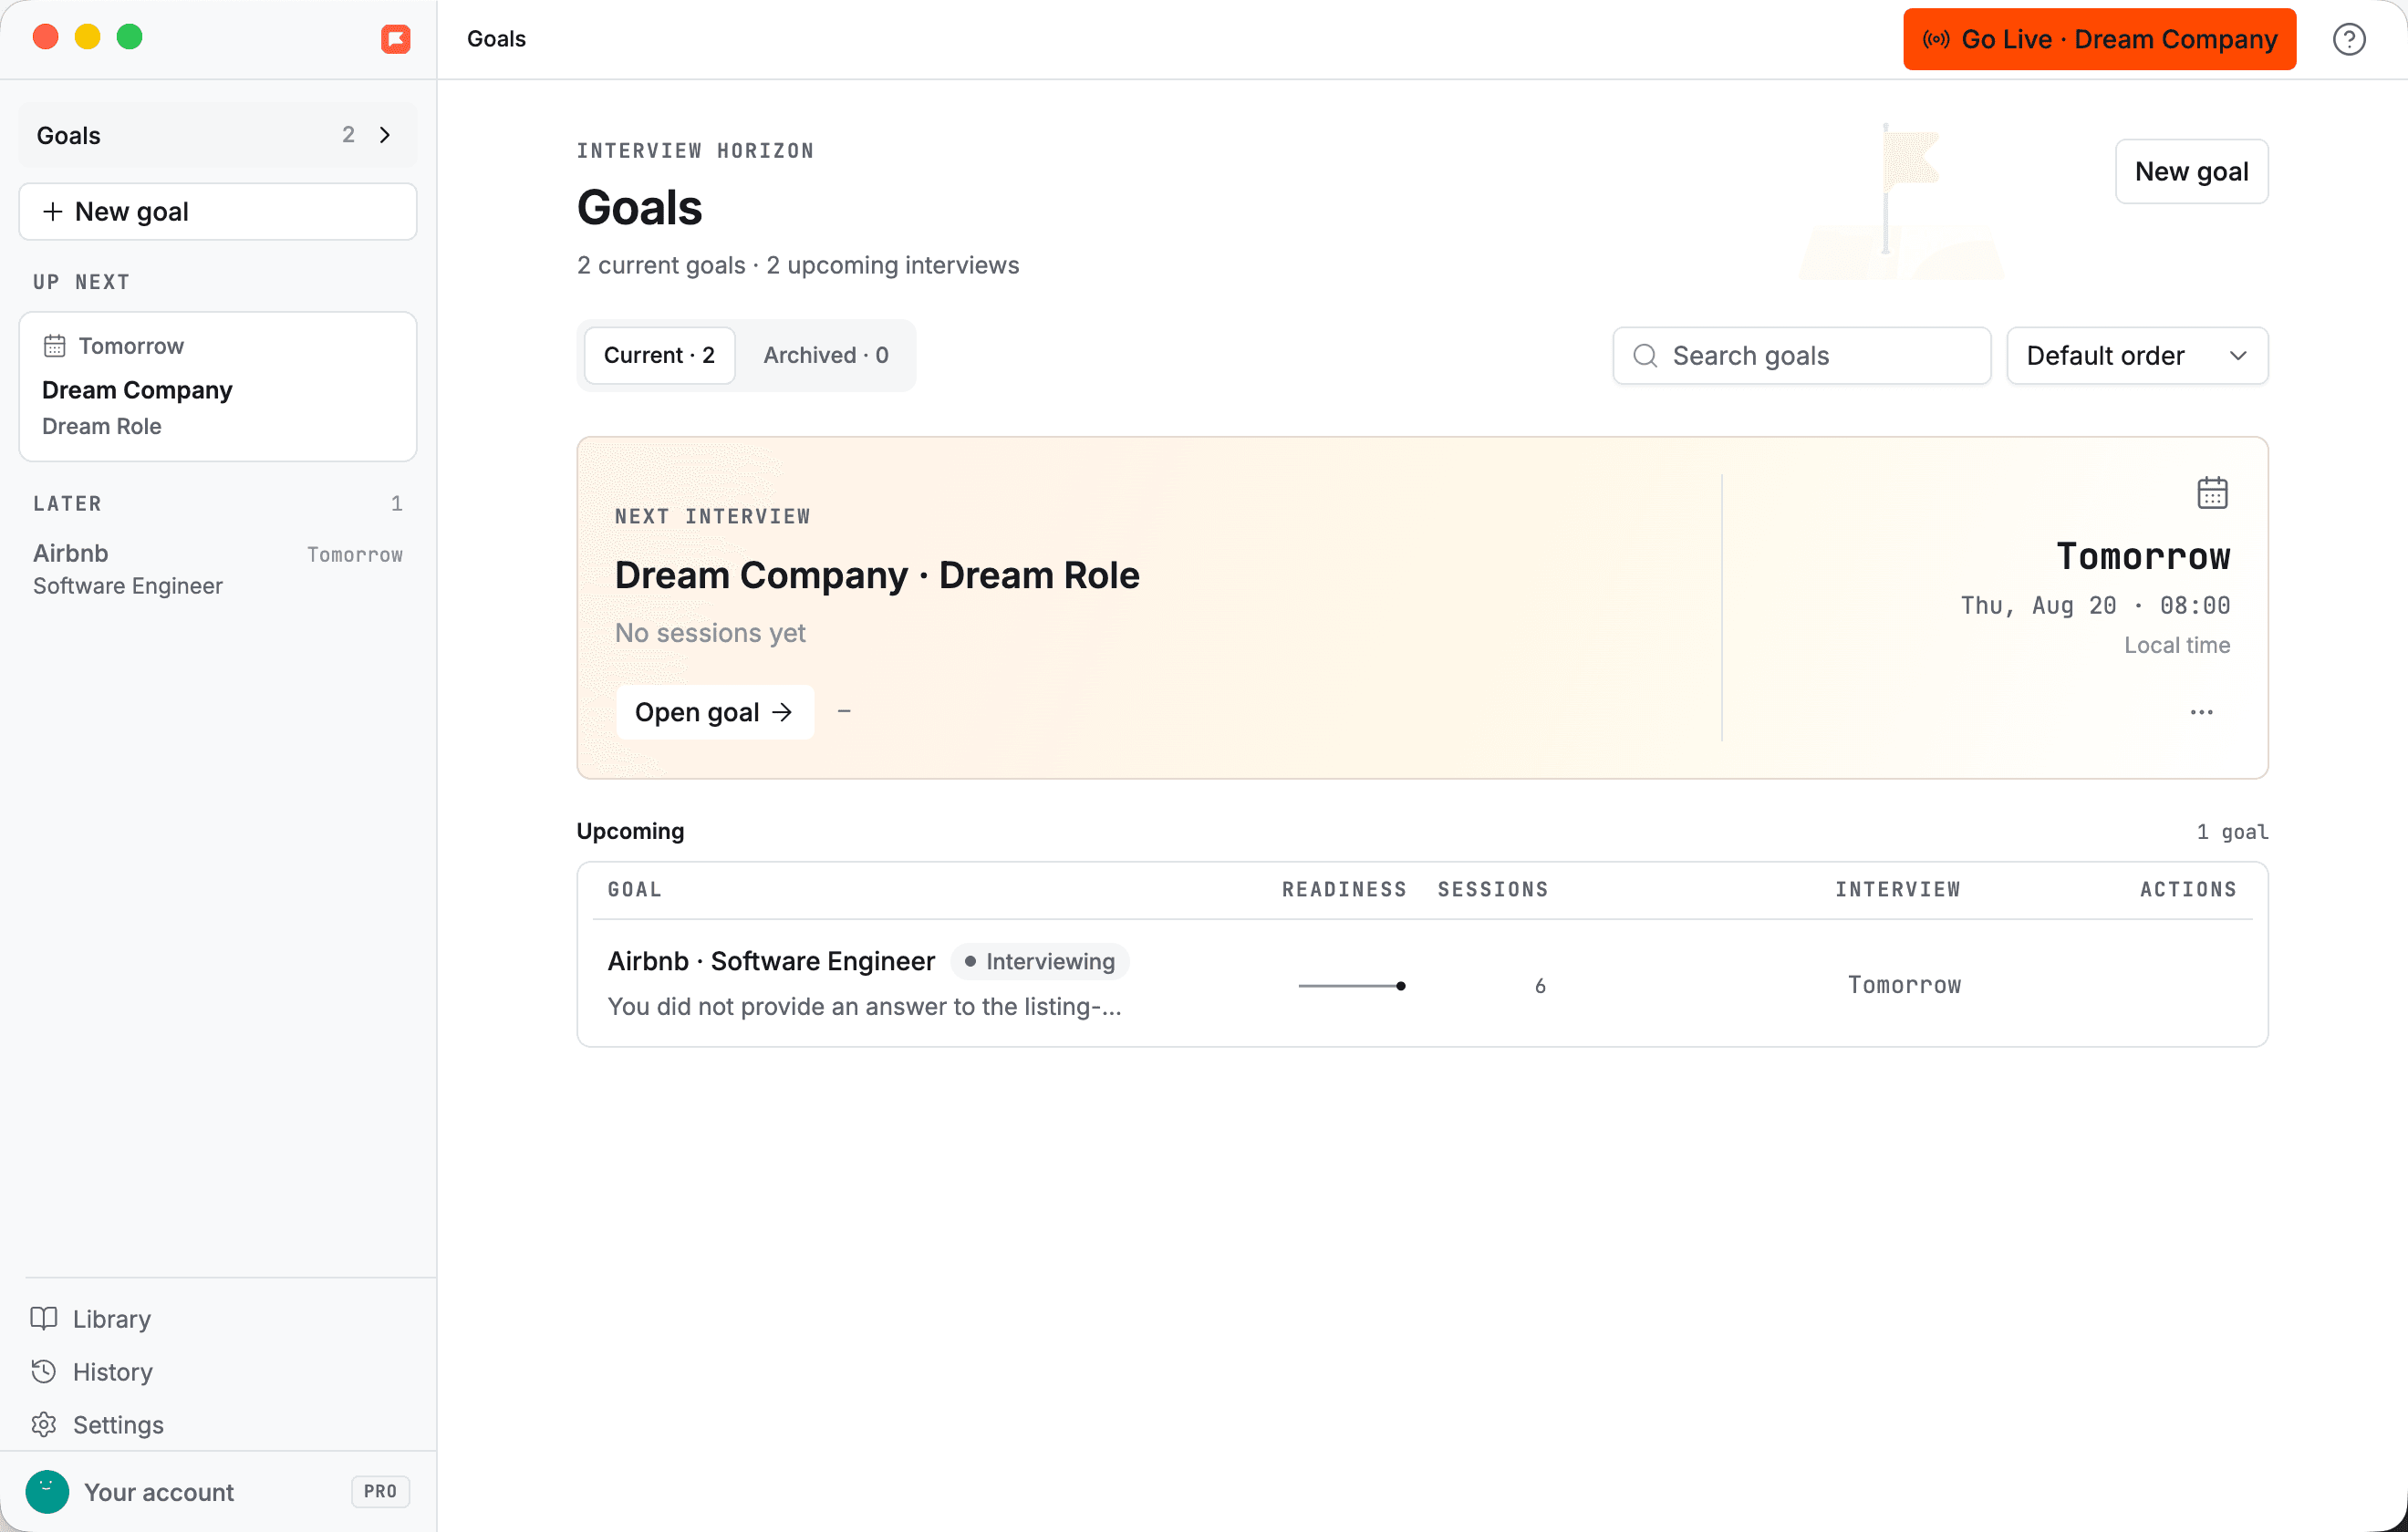
Task: Open the Dream Company Up Next card
Action: point(218,386)
